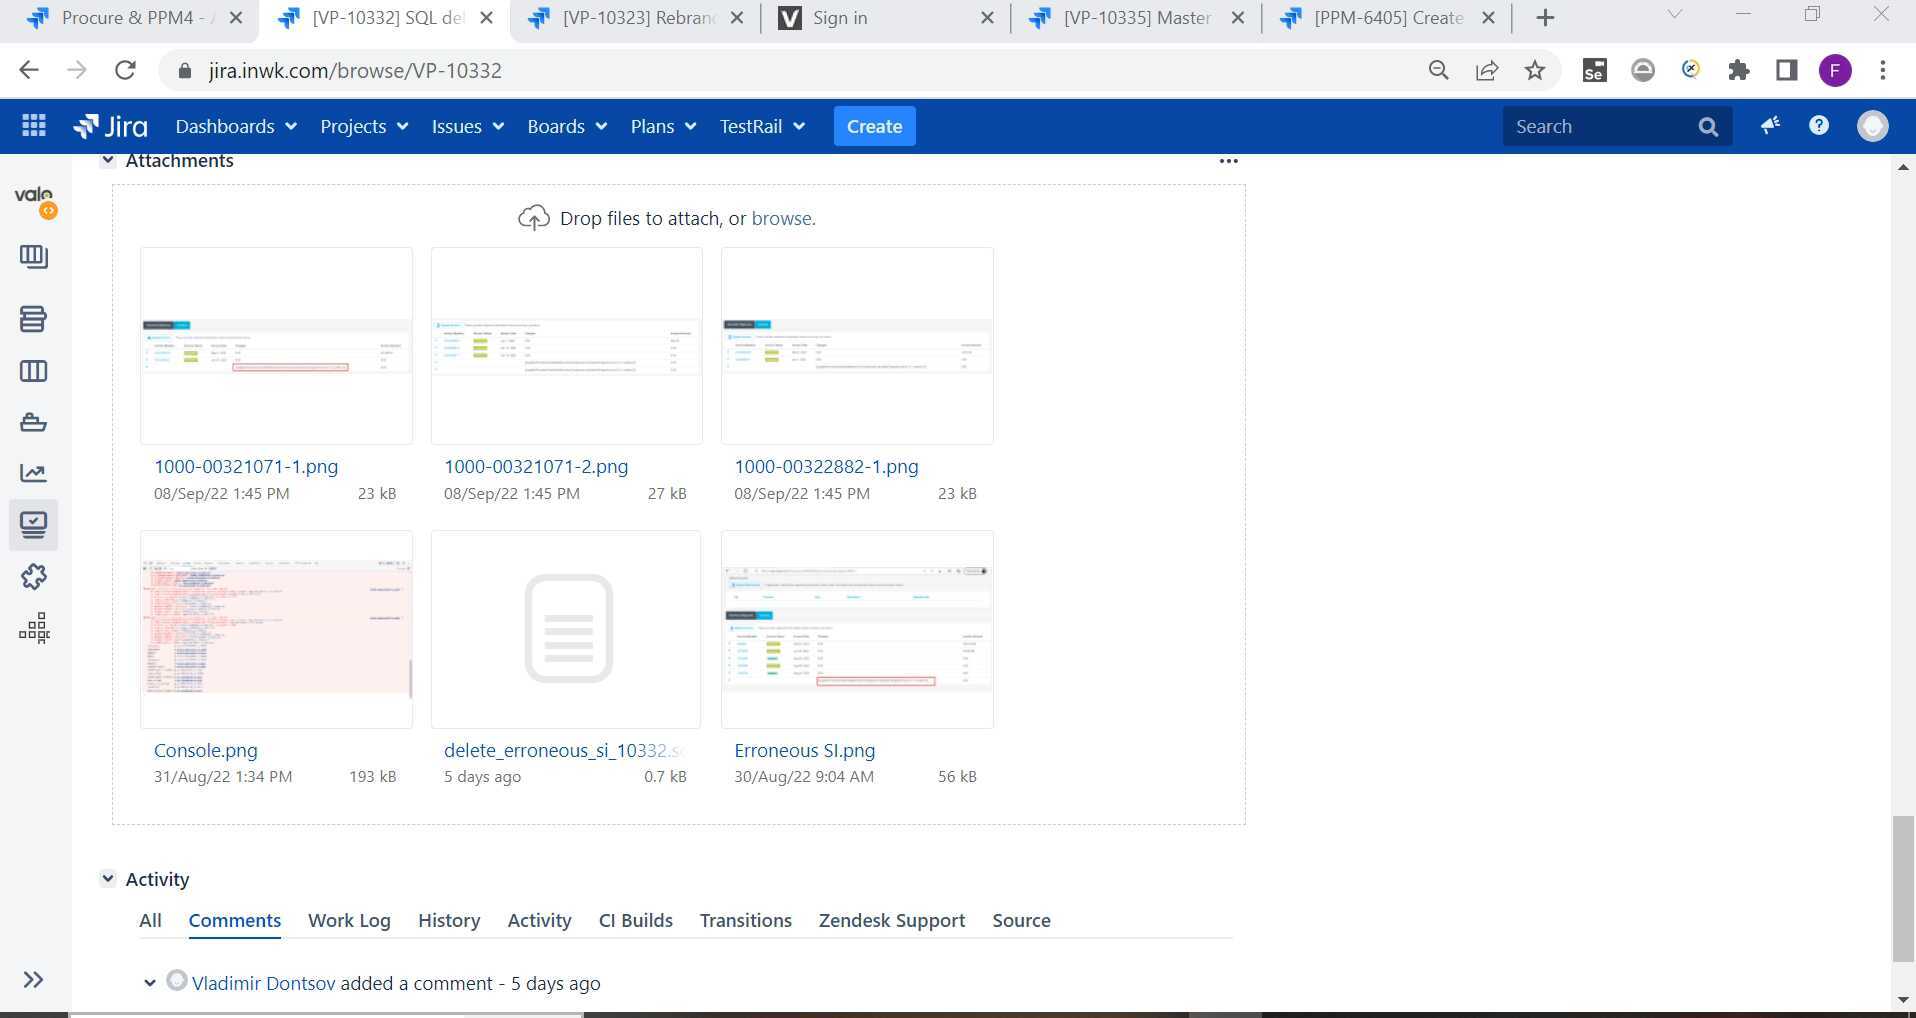Click the Releases ship icon in sidebar

pyautogui.click(x=33, y=422)
